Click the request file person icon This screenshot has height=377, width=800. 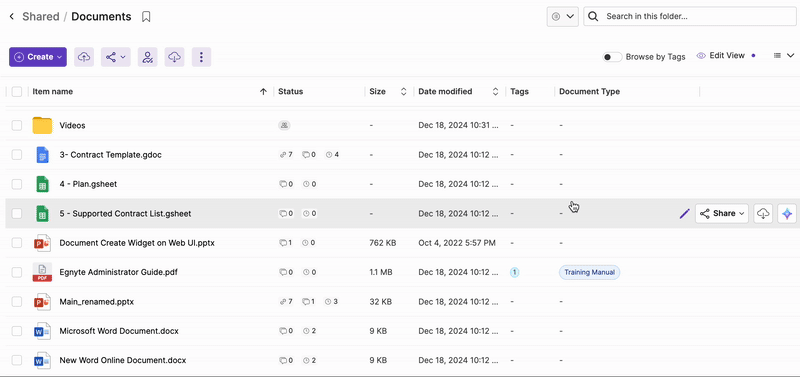(x=147, y=57)
